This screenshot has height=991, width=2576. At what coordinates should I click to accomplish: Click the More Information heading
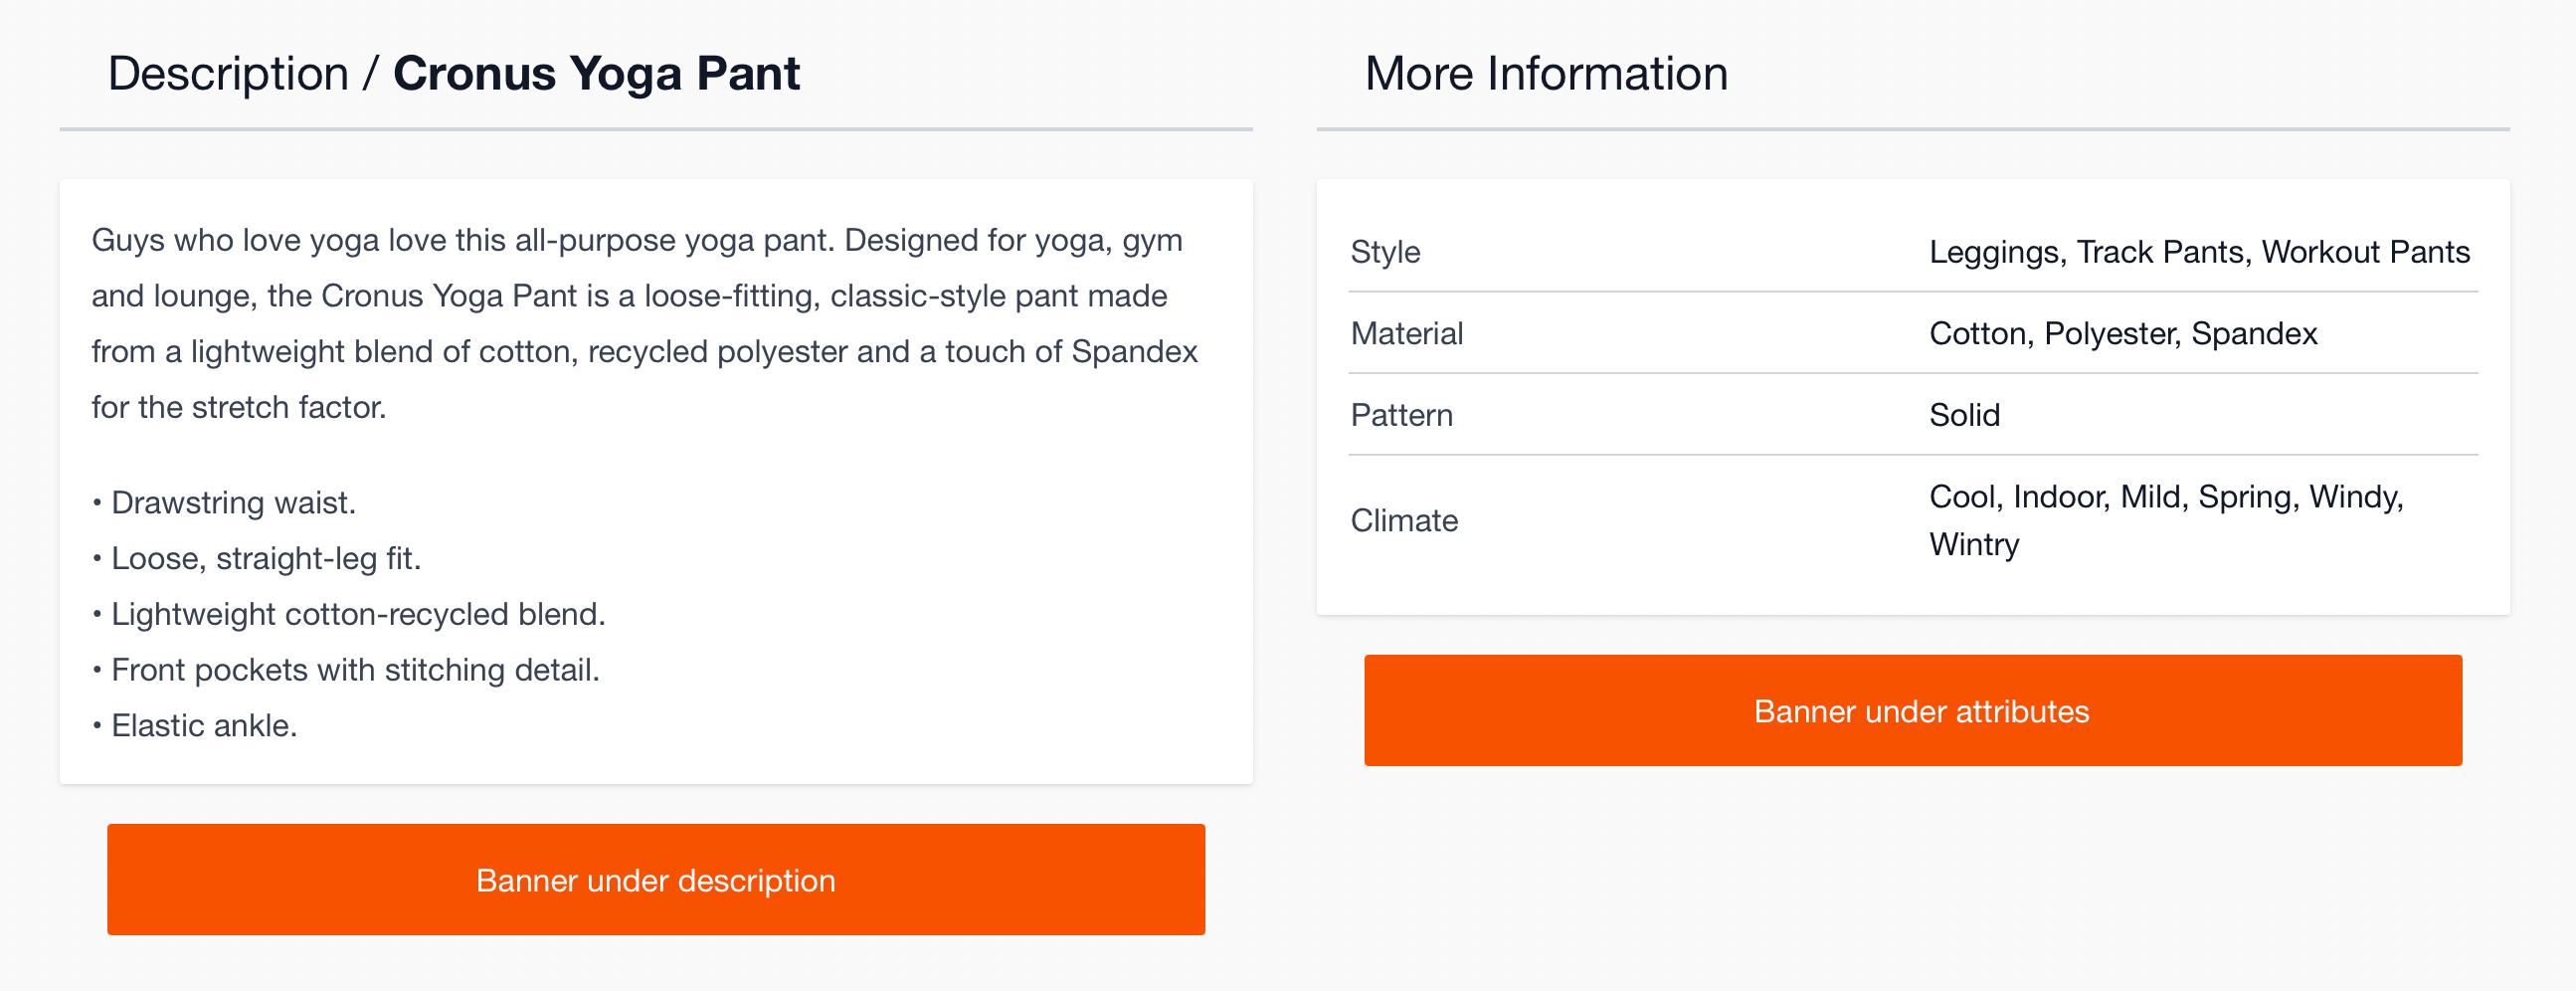pos(1547,72)
